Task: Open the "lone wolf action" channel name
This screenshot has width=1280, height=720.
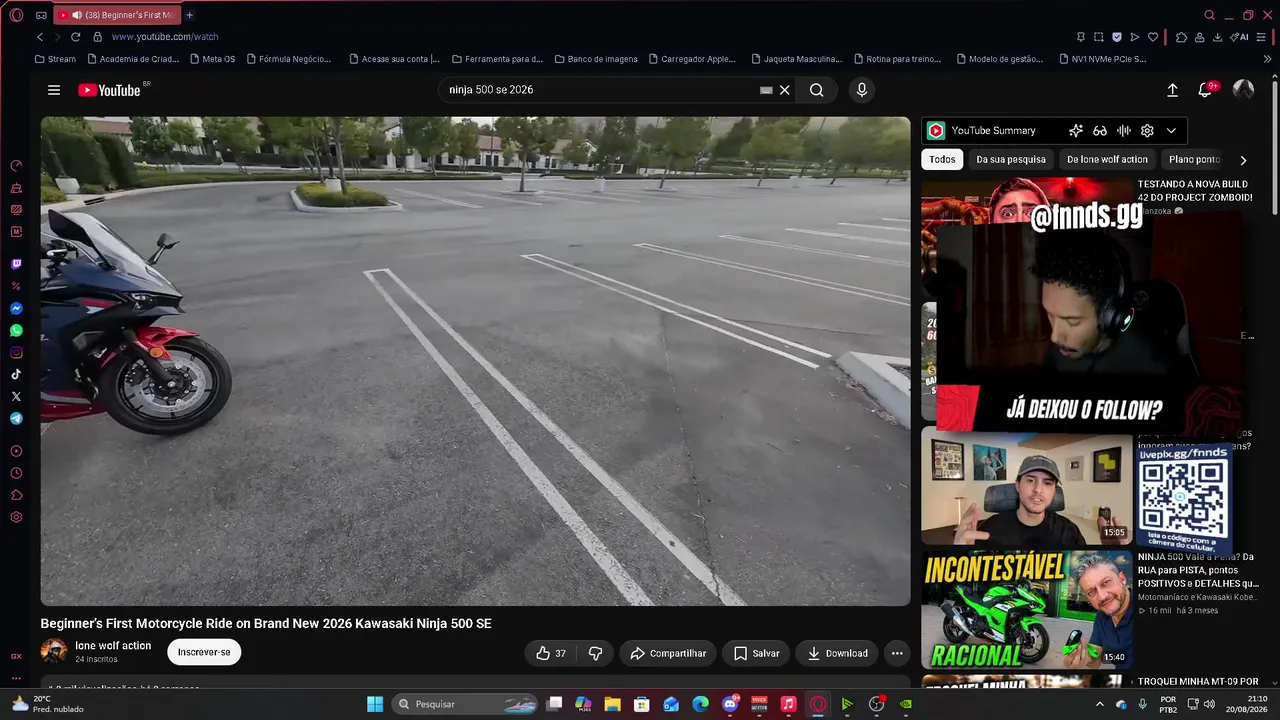Action: pos(113,646)
